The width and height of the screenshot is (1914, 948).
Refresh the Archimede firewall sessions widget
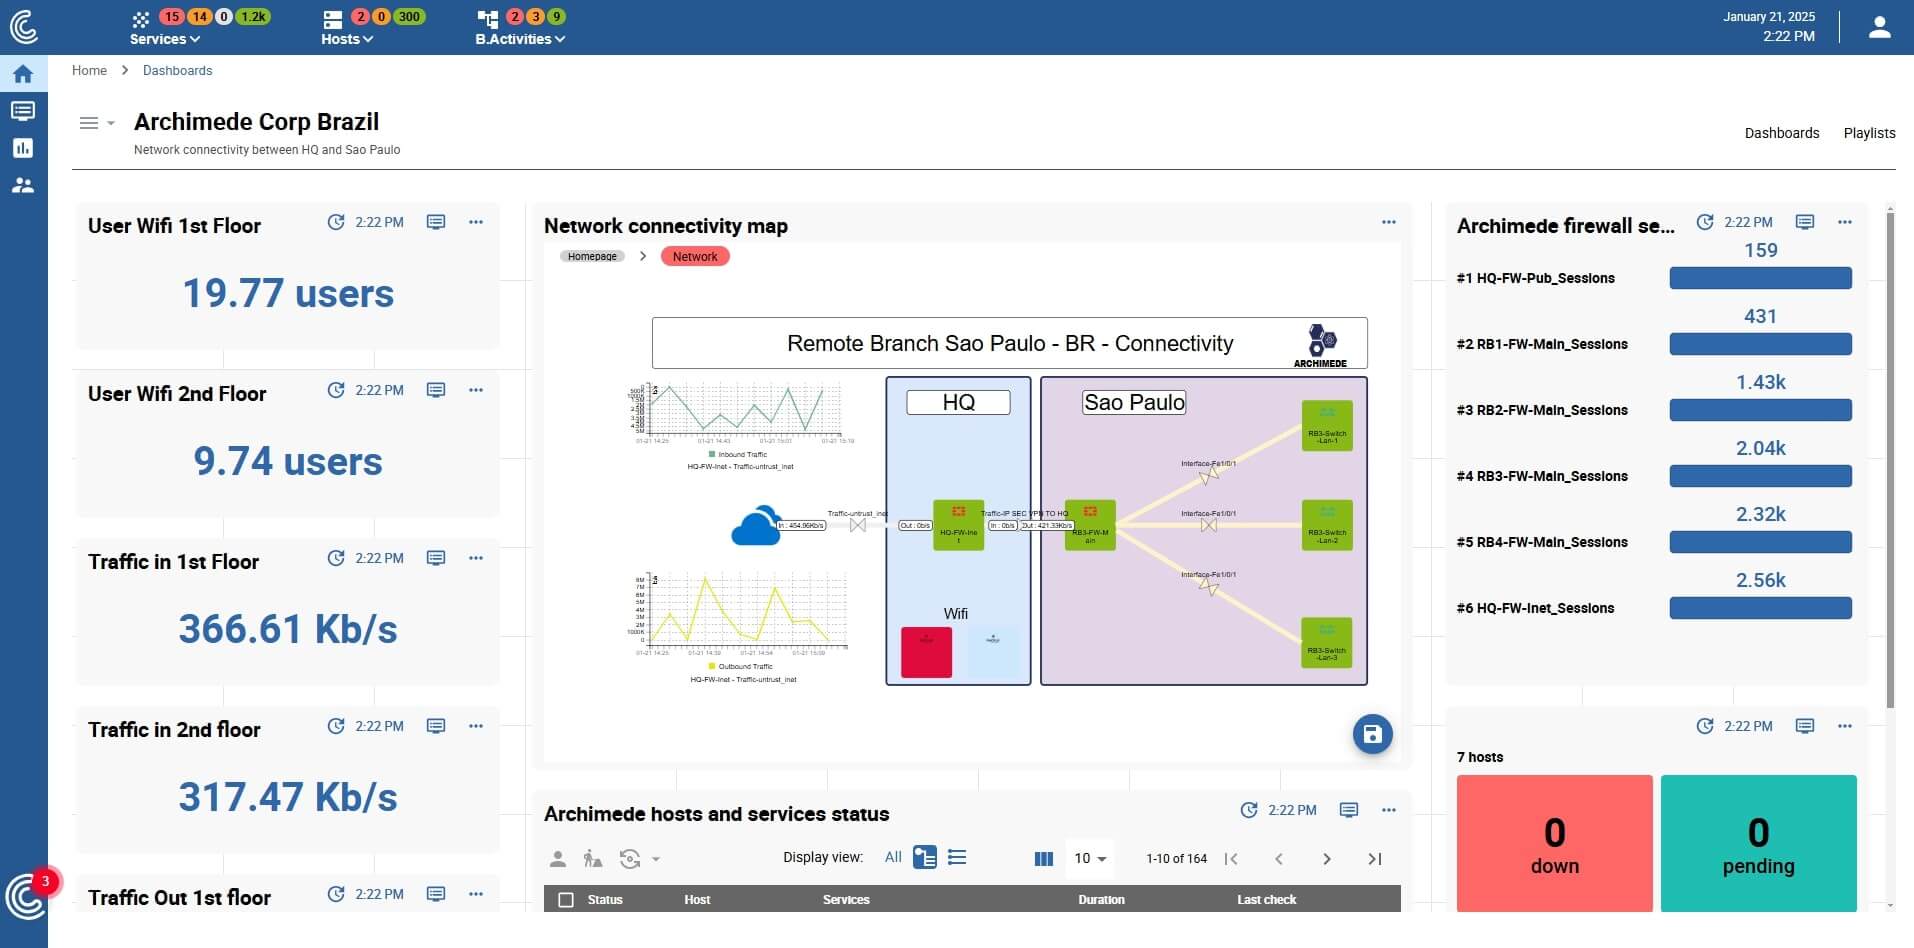coord(1705,222)
